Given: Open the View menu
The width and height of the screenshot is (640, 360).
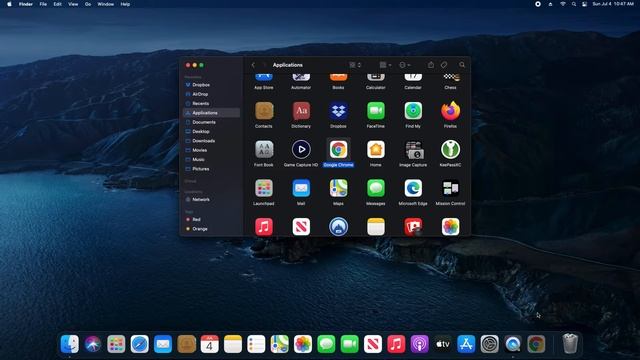Looking at the screenshot, I should tap(73, 4).
